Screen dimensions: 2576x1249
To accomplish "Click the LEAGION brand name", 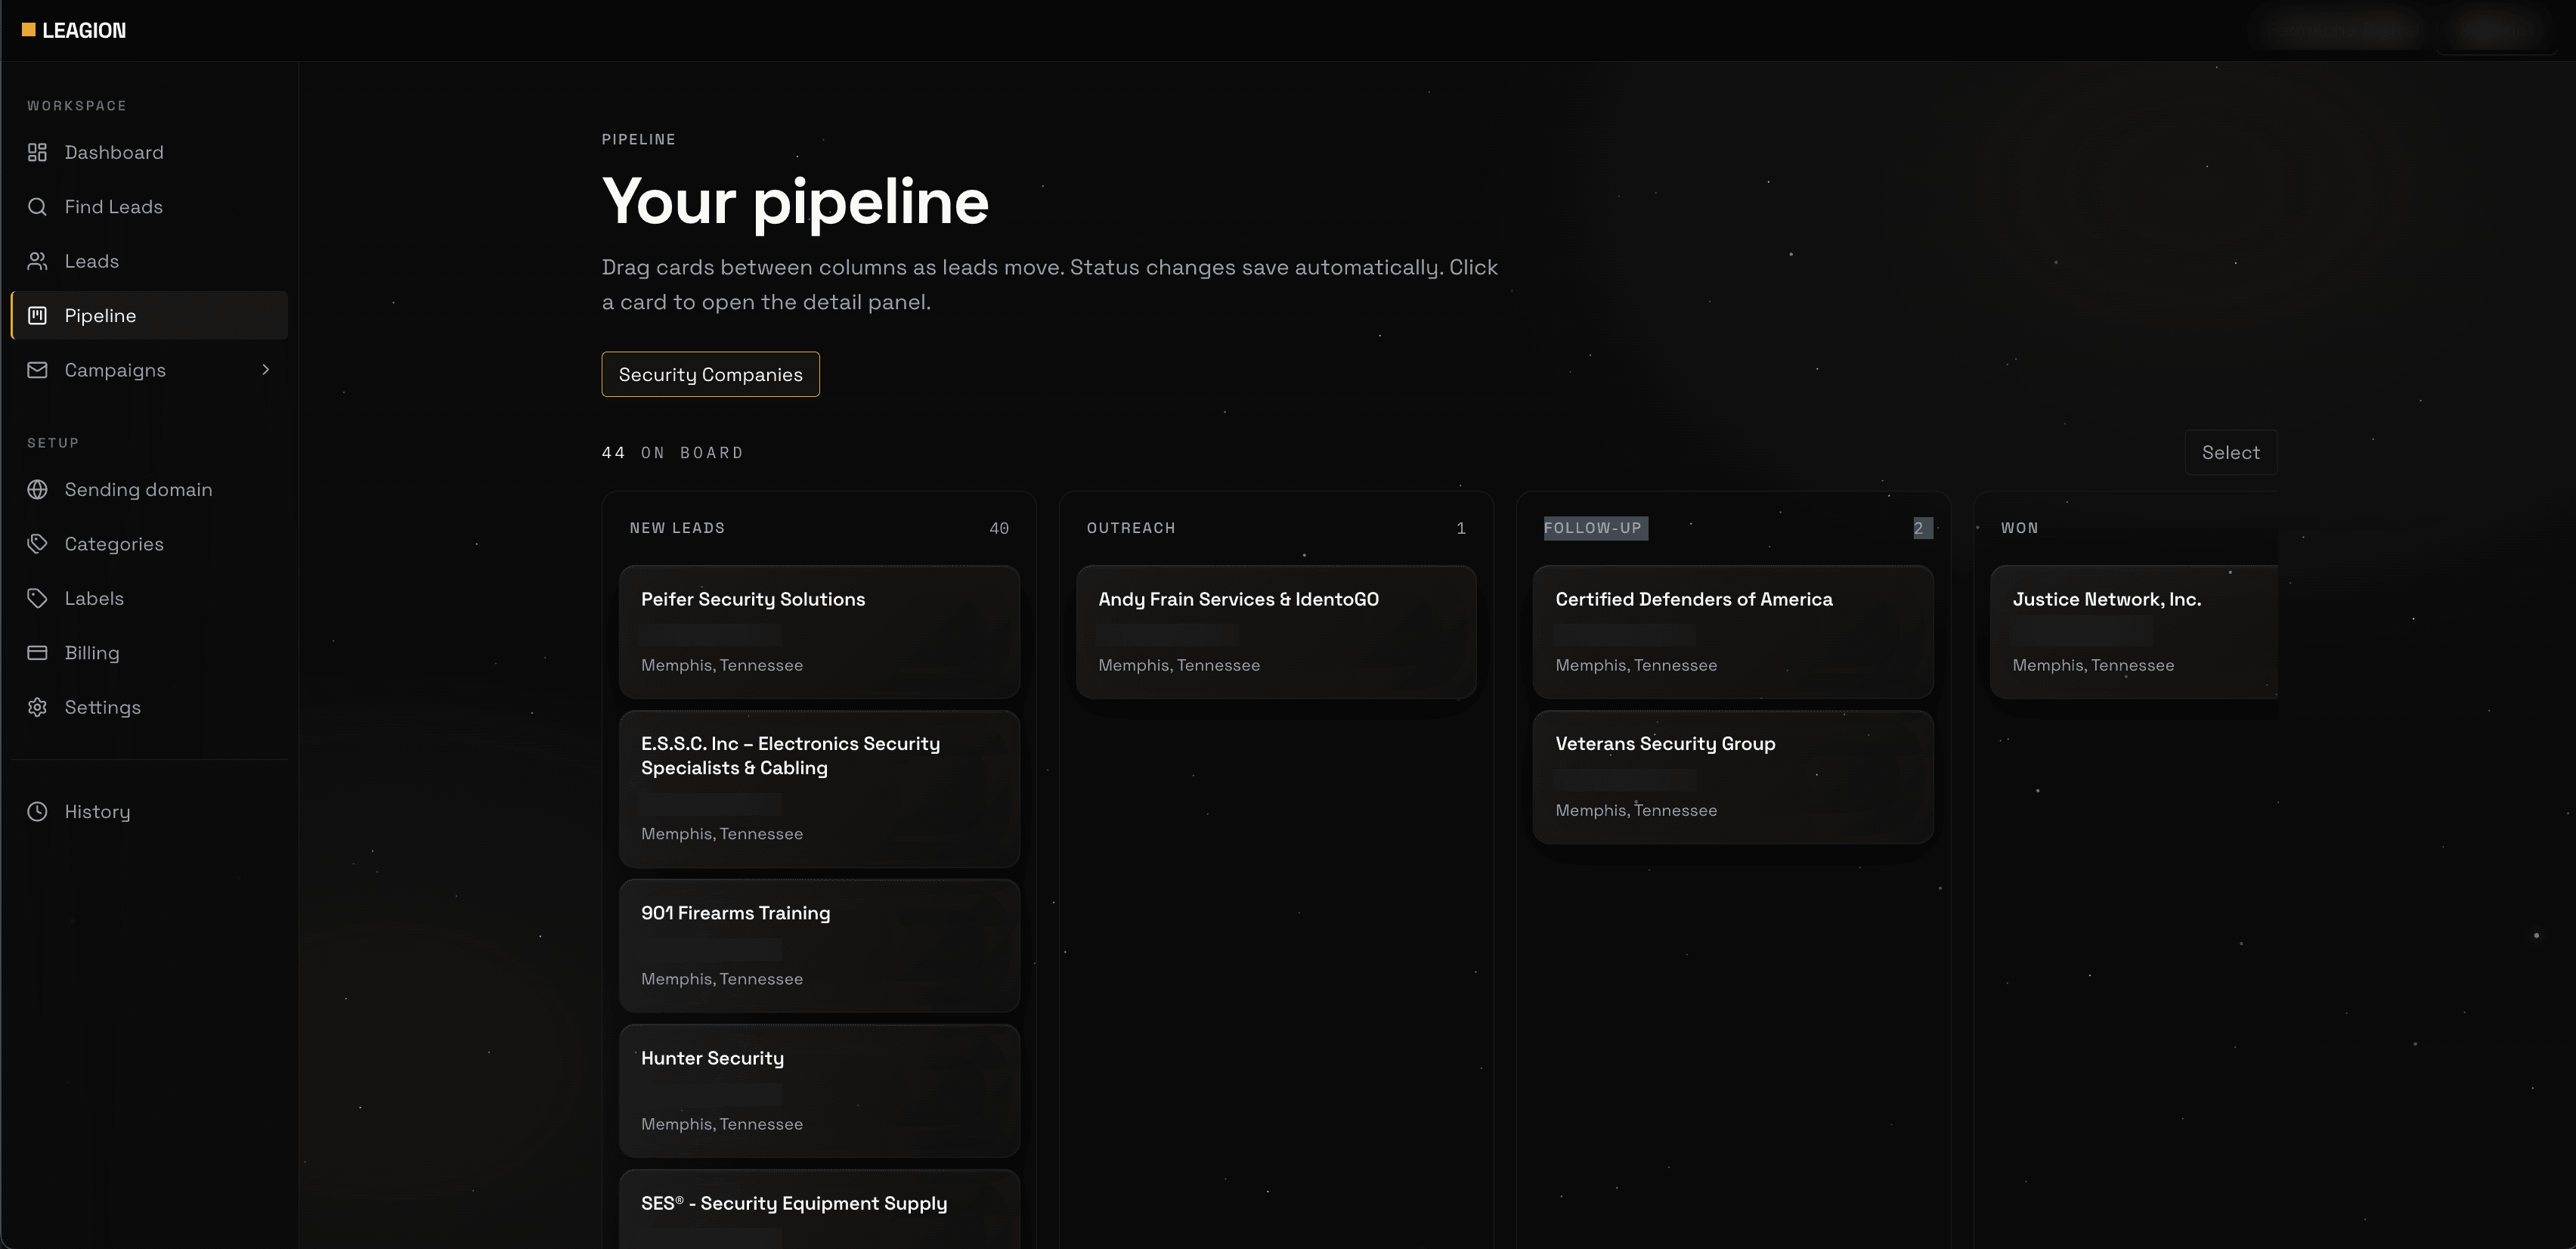I will point(84,30).
